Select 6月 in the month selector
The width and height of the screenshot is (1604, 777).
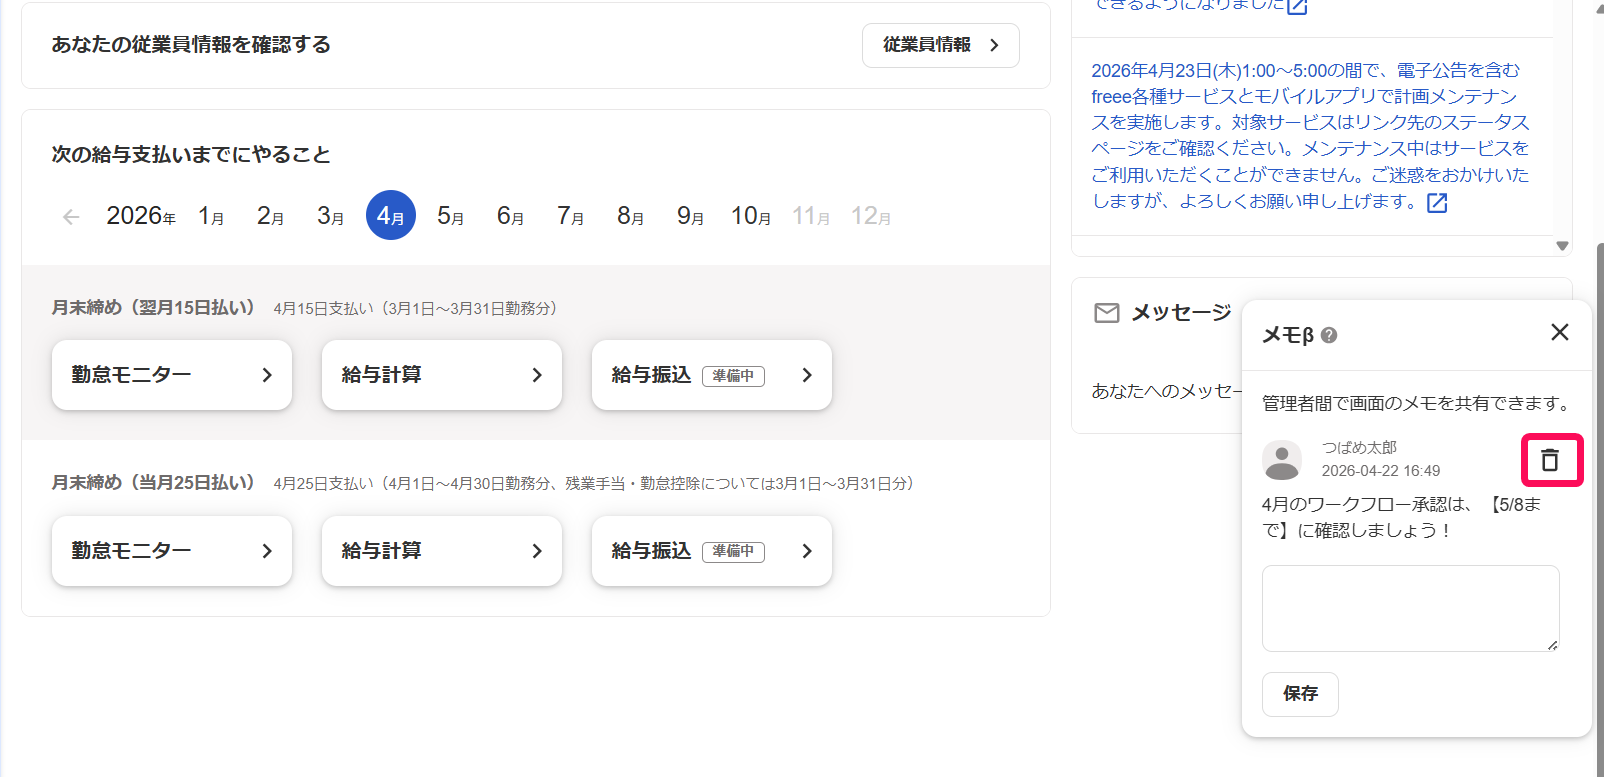pyautogui.click(x=511, y=216)
